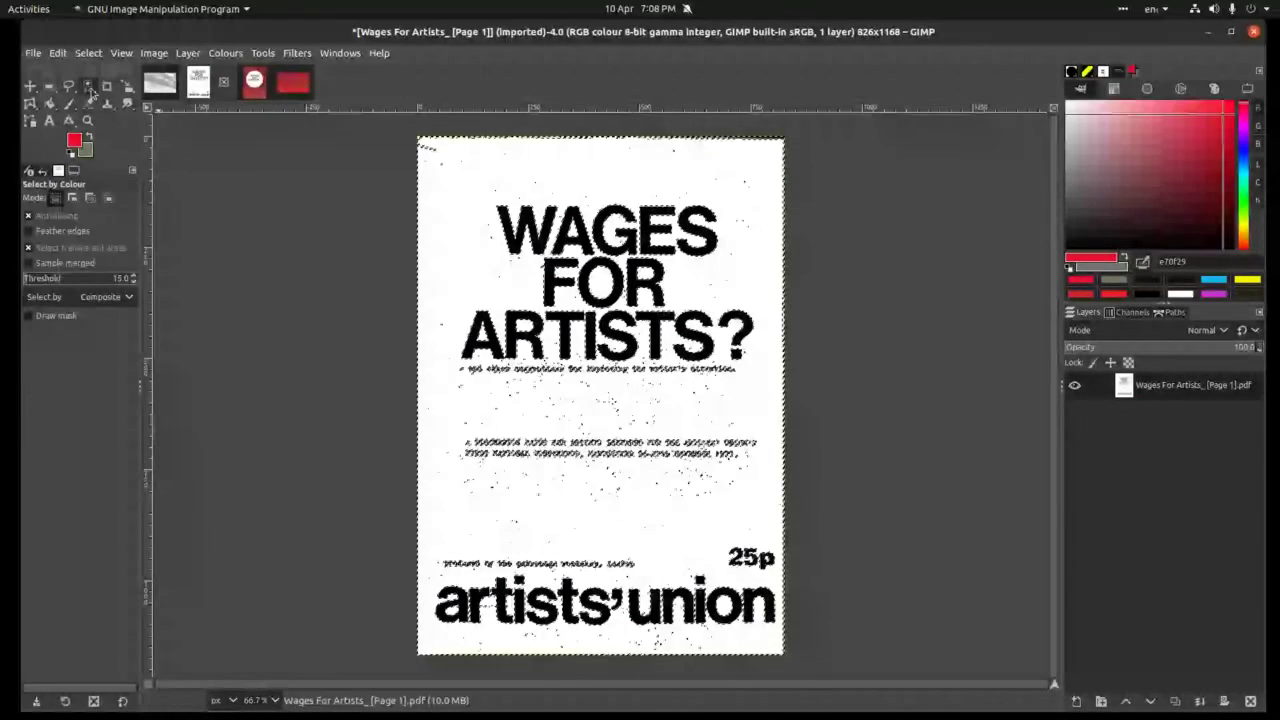Select the Rectangle Select tool
The height and width of the screenshot is (720, 1280).
[x=49, y=86]
